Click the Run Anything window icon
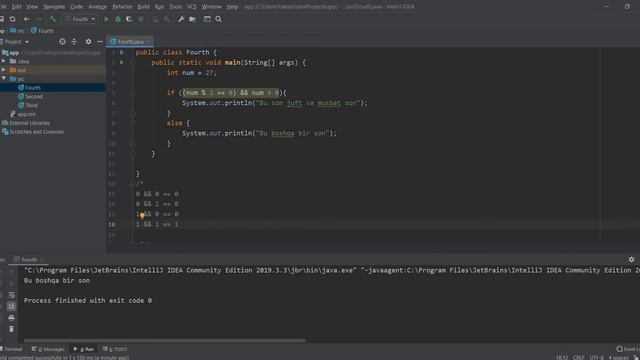 click(207, 19)
